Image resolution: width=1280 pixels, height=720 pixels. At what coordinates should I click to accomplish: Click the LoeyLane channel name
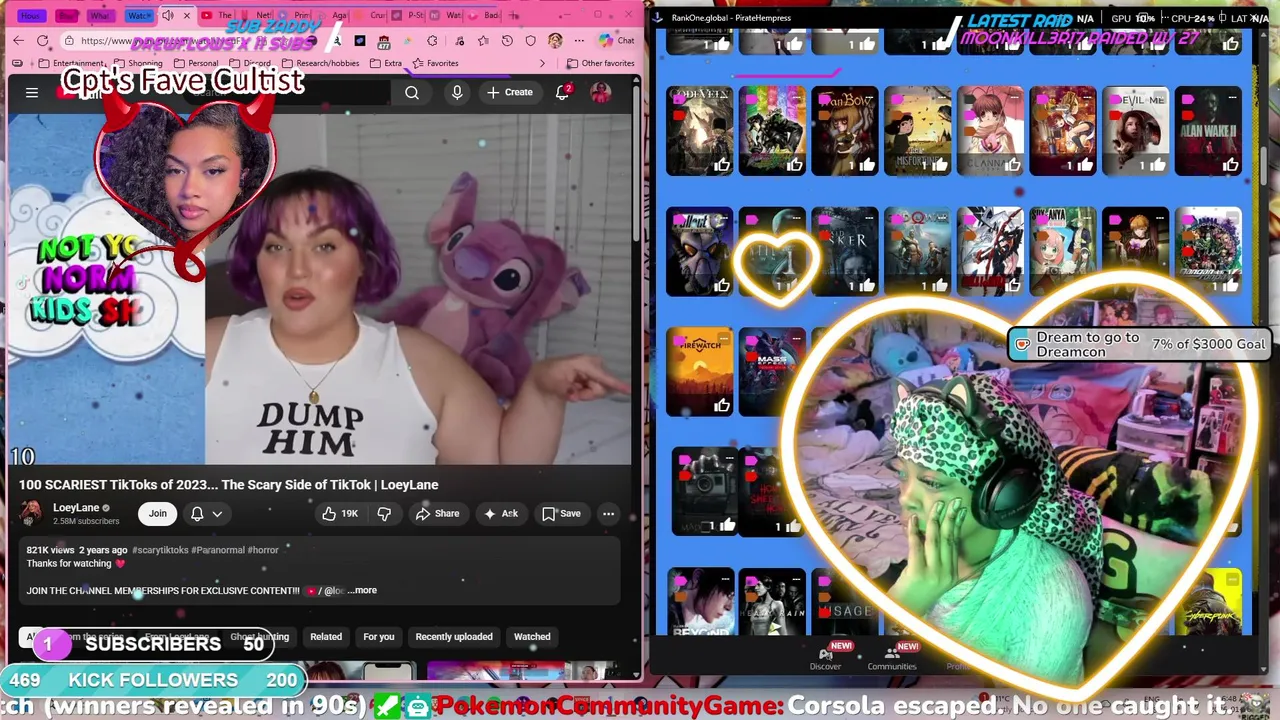pos(76,508)
